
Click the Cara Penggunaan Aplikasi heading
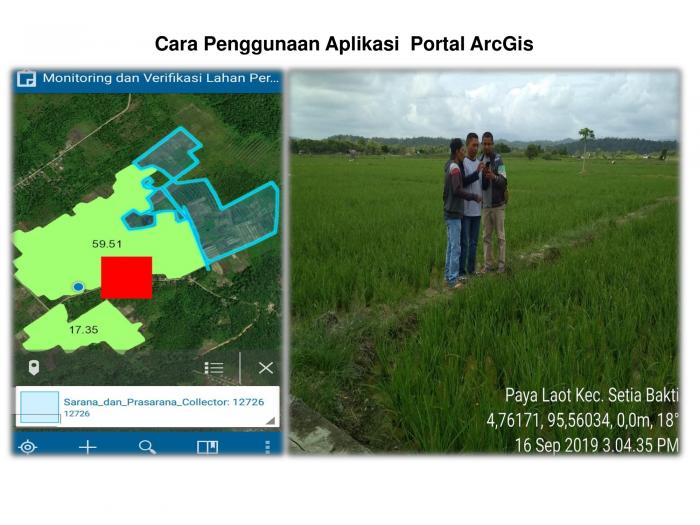coord(344,44)
